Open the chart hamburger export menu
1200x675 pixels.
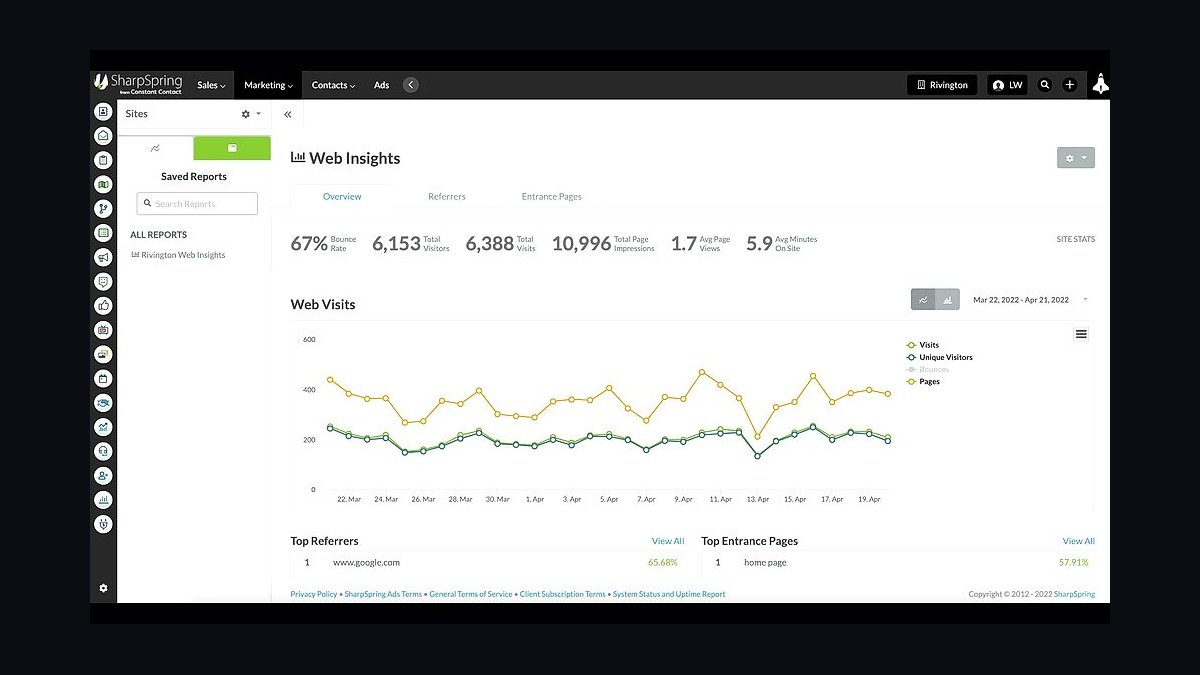(1081, 334)
